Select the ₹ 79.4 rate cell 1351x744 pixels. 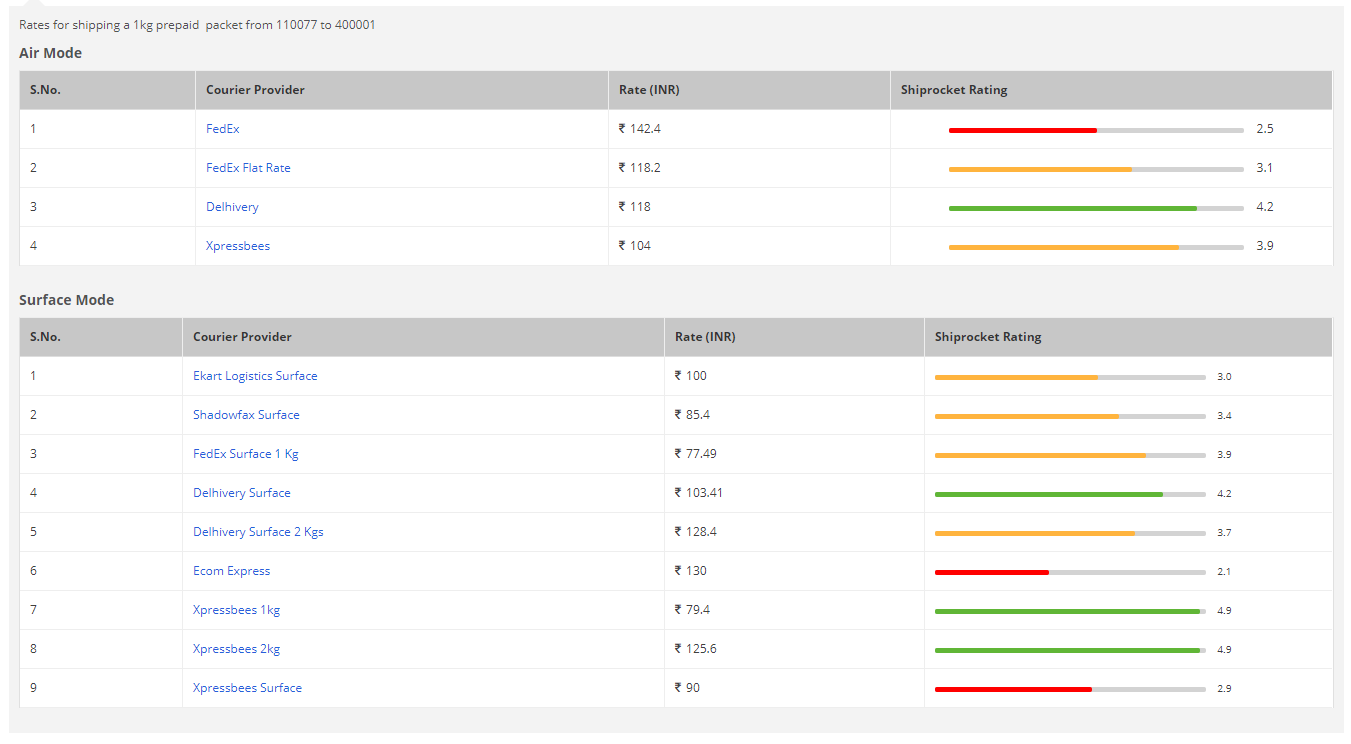(794, 610)
